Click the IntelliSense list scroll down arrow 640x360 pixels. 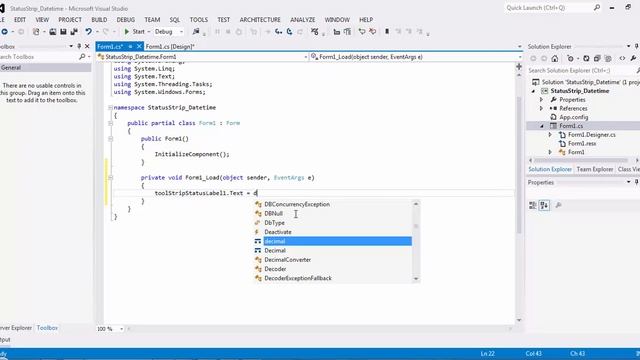(416, 279)
